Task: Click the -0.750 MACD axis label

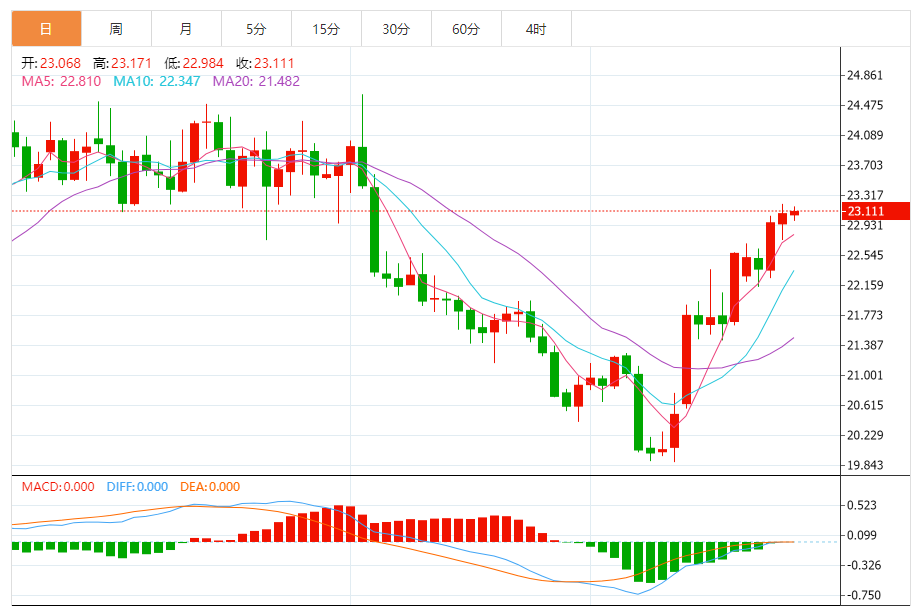Action: coord(862,595)
